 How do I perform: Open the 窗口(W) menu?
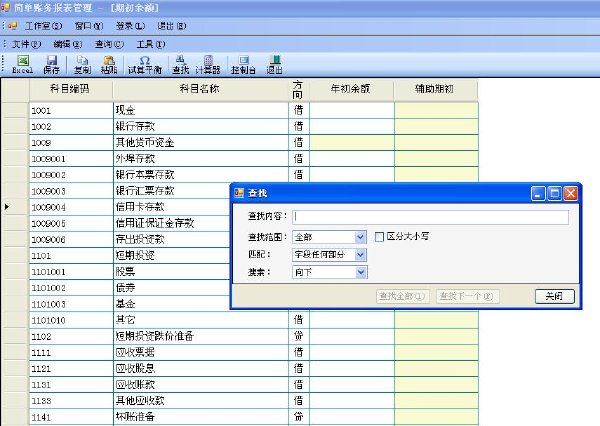(89, 26)
